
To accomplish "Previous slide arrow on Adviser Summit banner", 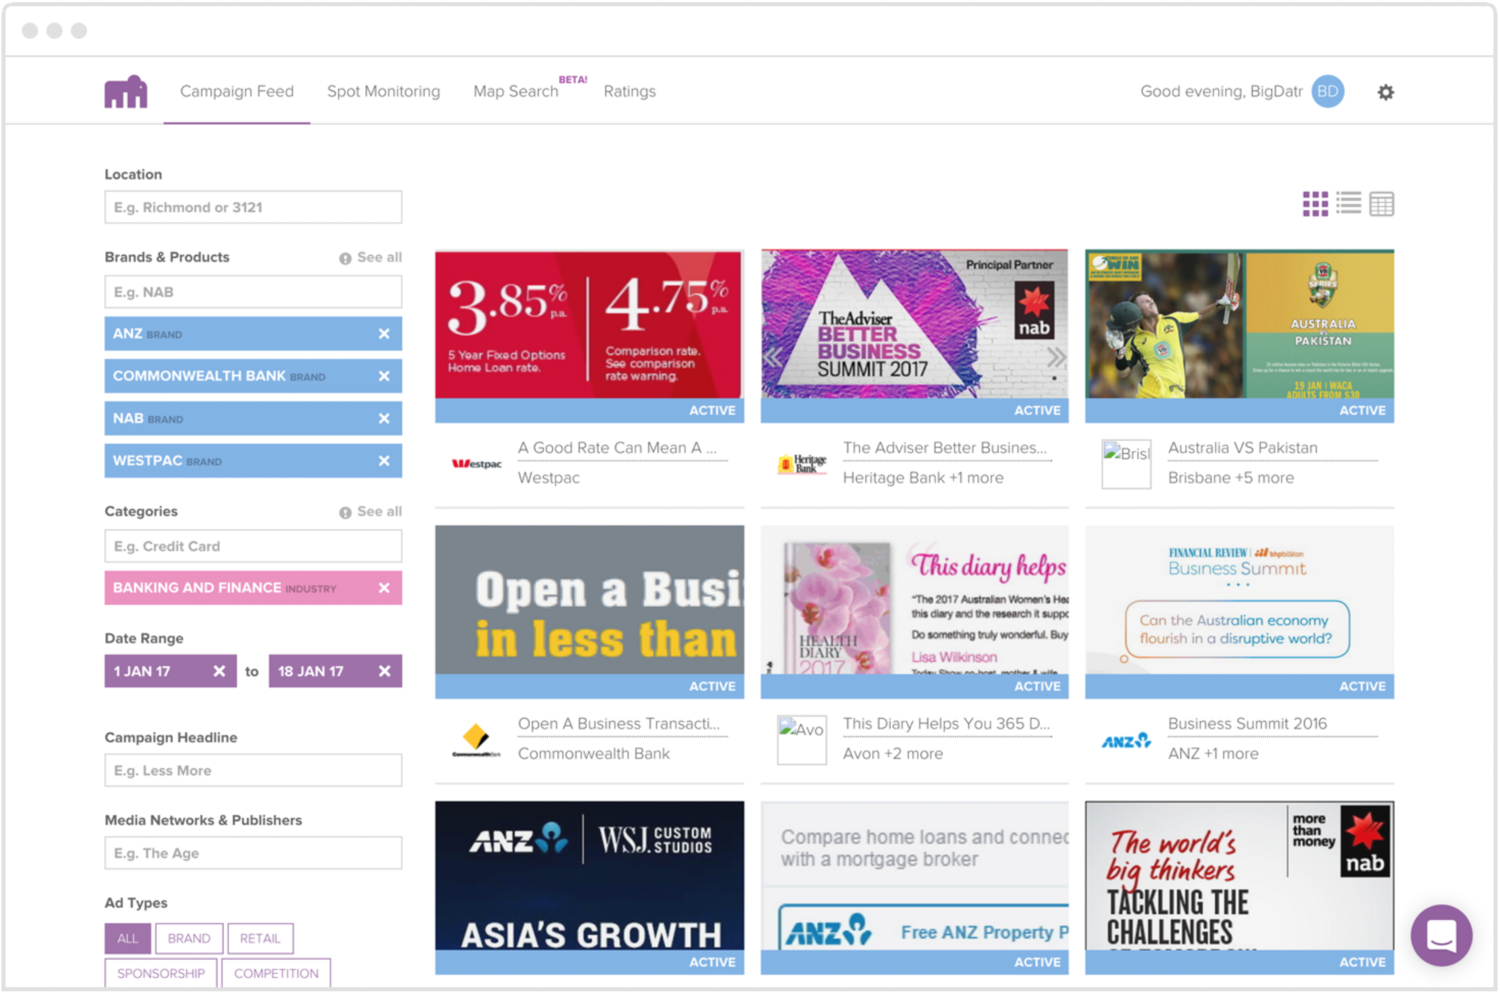I will (772, 357).
